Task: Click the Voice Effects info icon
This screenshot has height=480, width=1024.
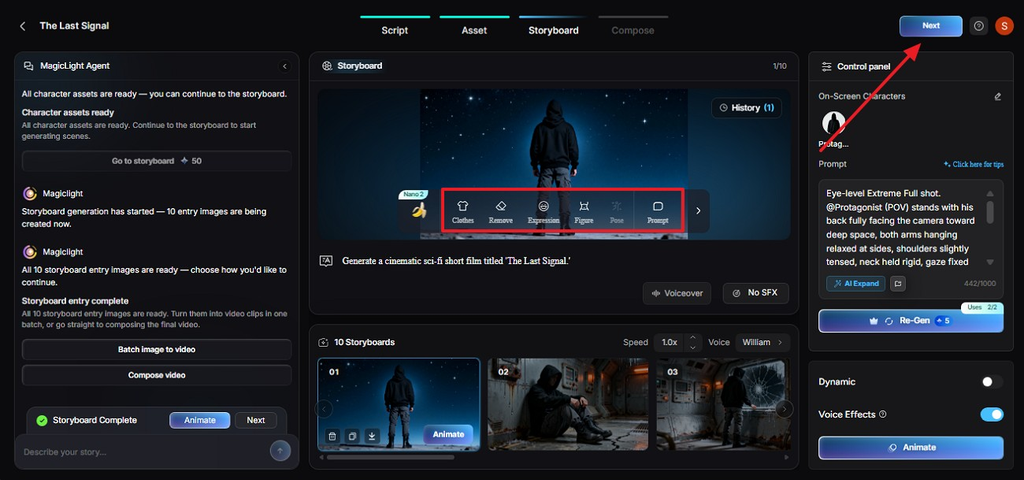Action: click(x=883, y=414)
